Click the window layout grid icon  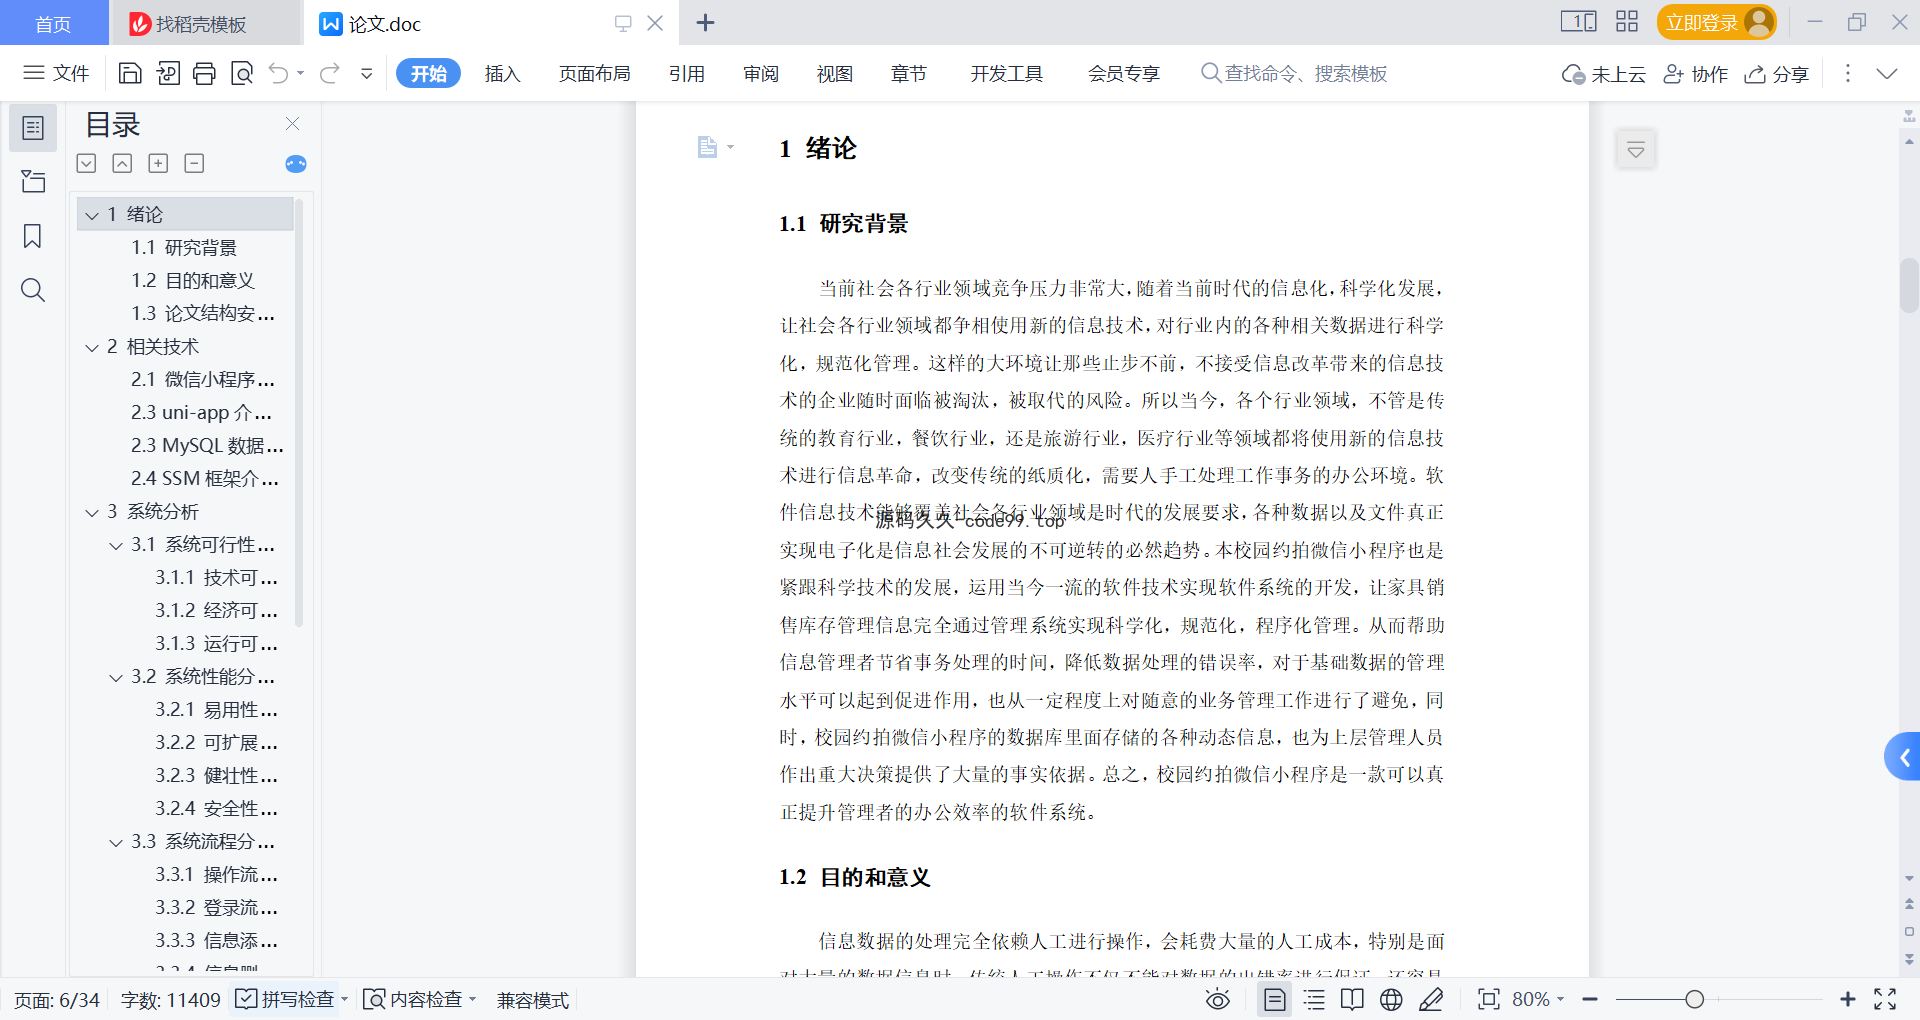(x=1627, y=21)
